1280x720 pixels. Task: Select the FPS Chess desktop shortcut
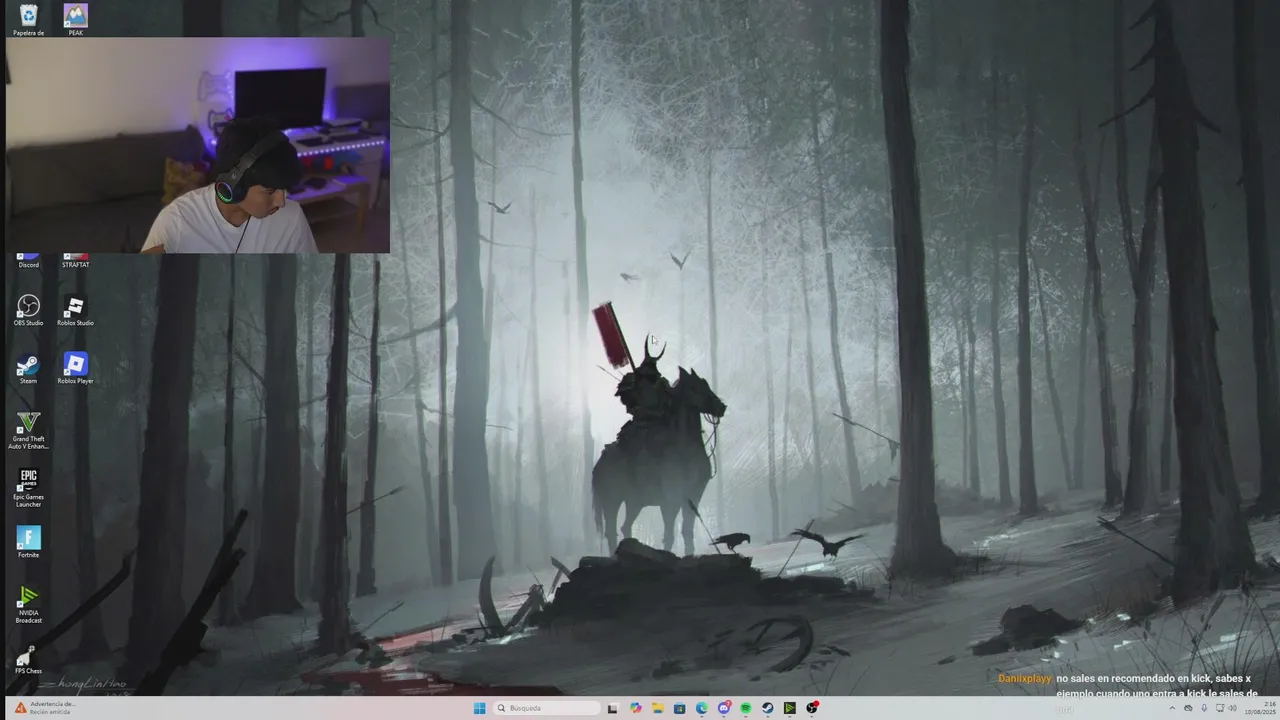coord(28,661)
